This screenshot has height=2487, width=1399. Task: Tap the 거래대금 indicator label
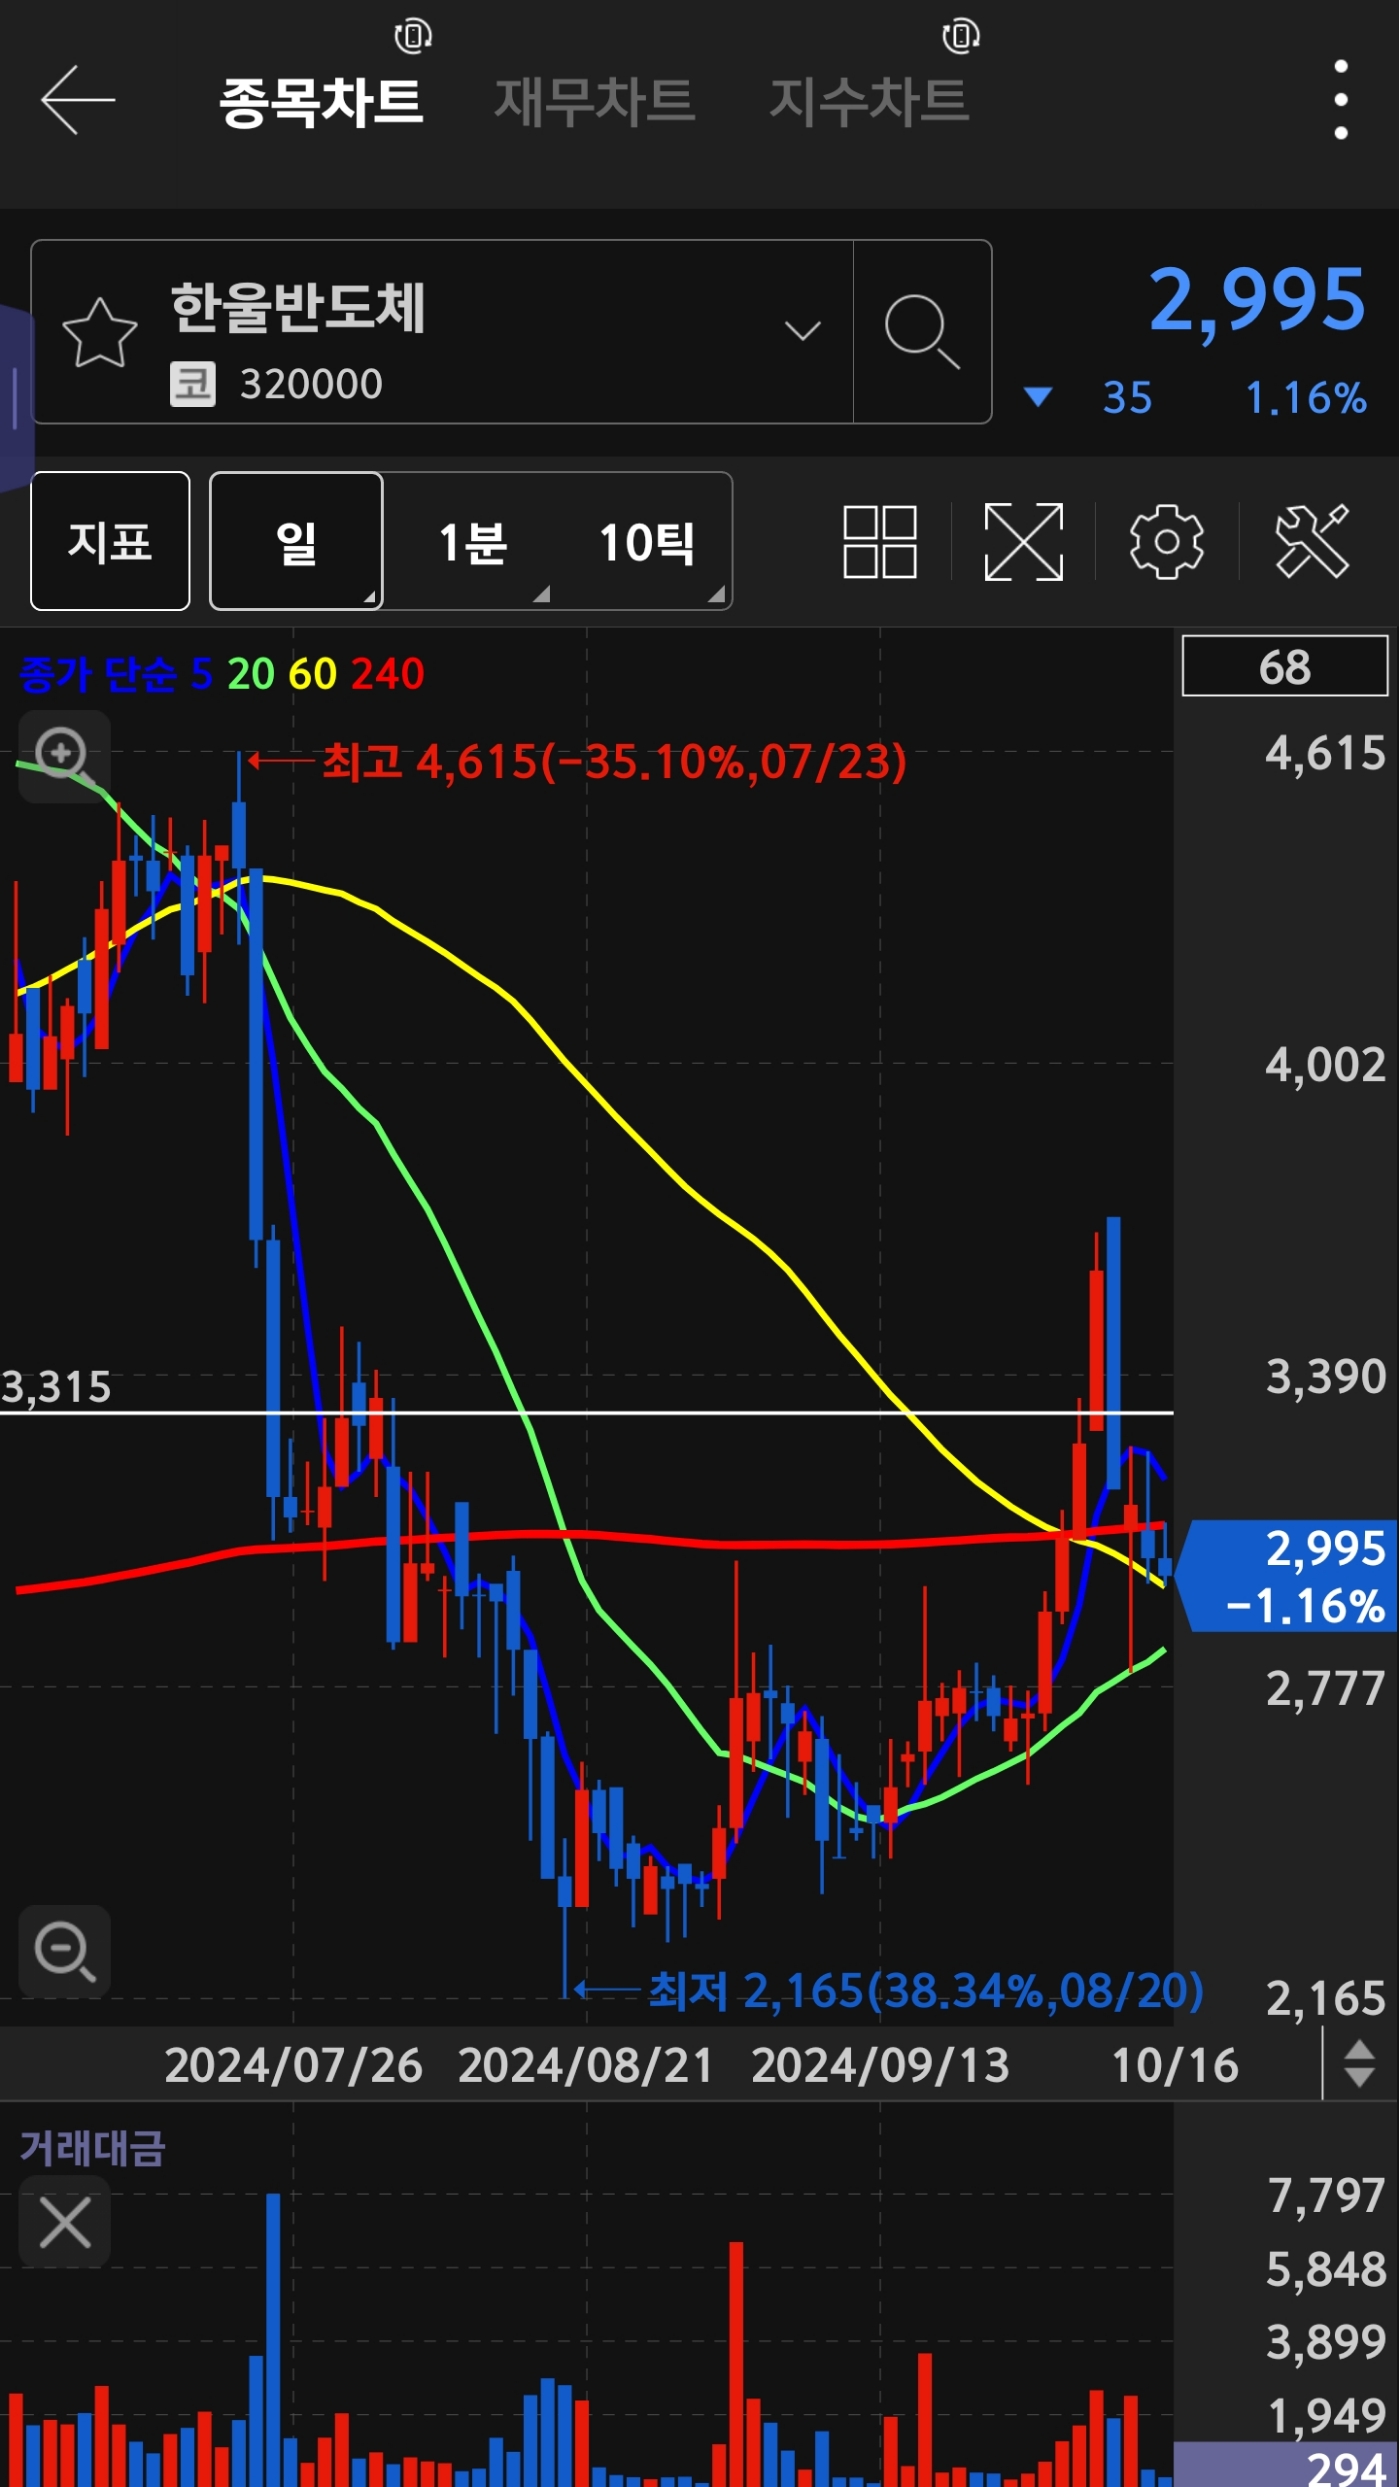point(92,2147)
